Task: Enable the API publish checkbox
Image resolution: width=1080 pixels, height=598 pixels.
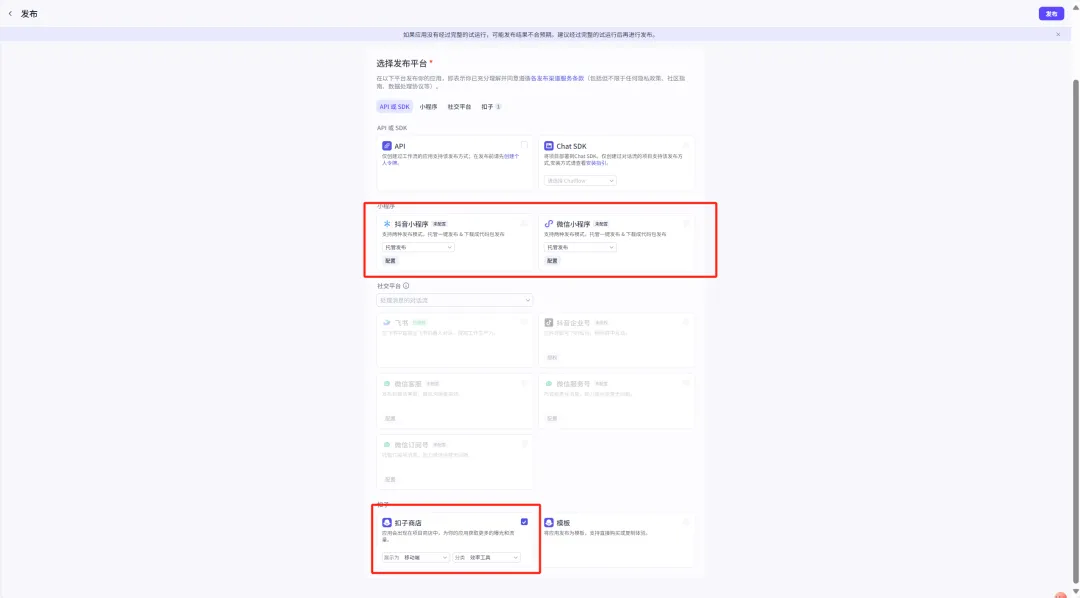Action: coord(524,145)
